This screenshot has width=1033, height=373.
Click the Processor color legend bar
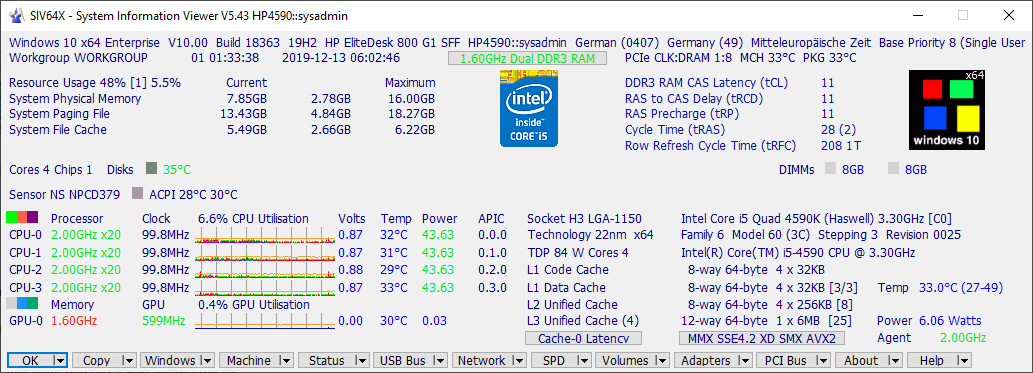point(22,217)
